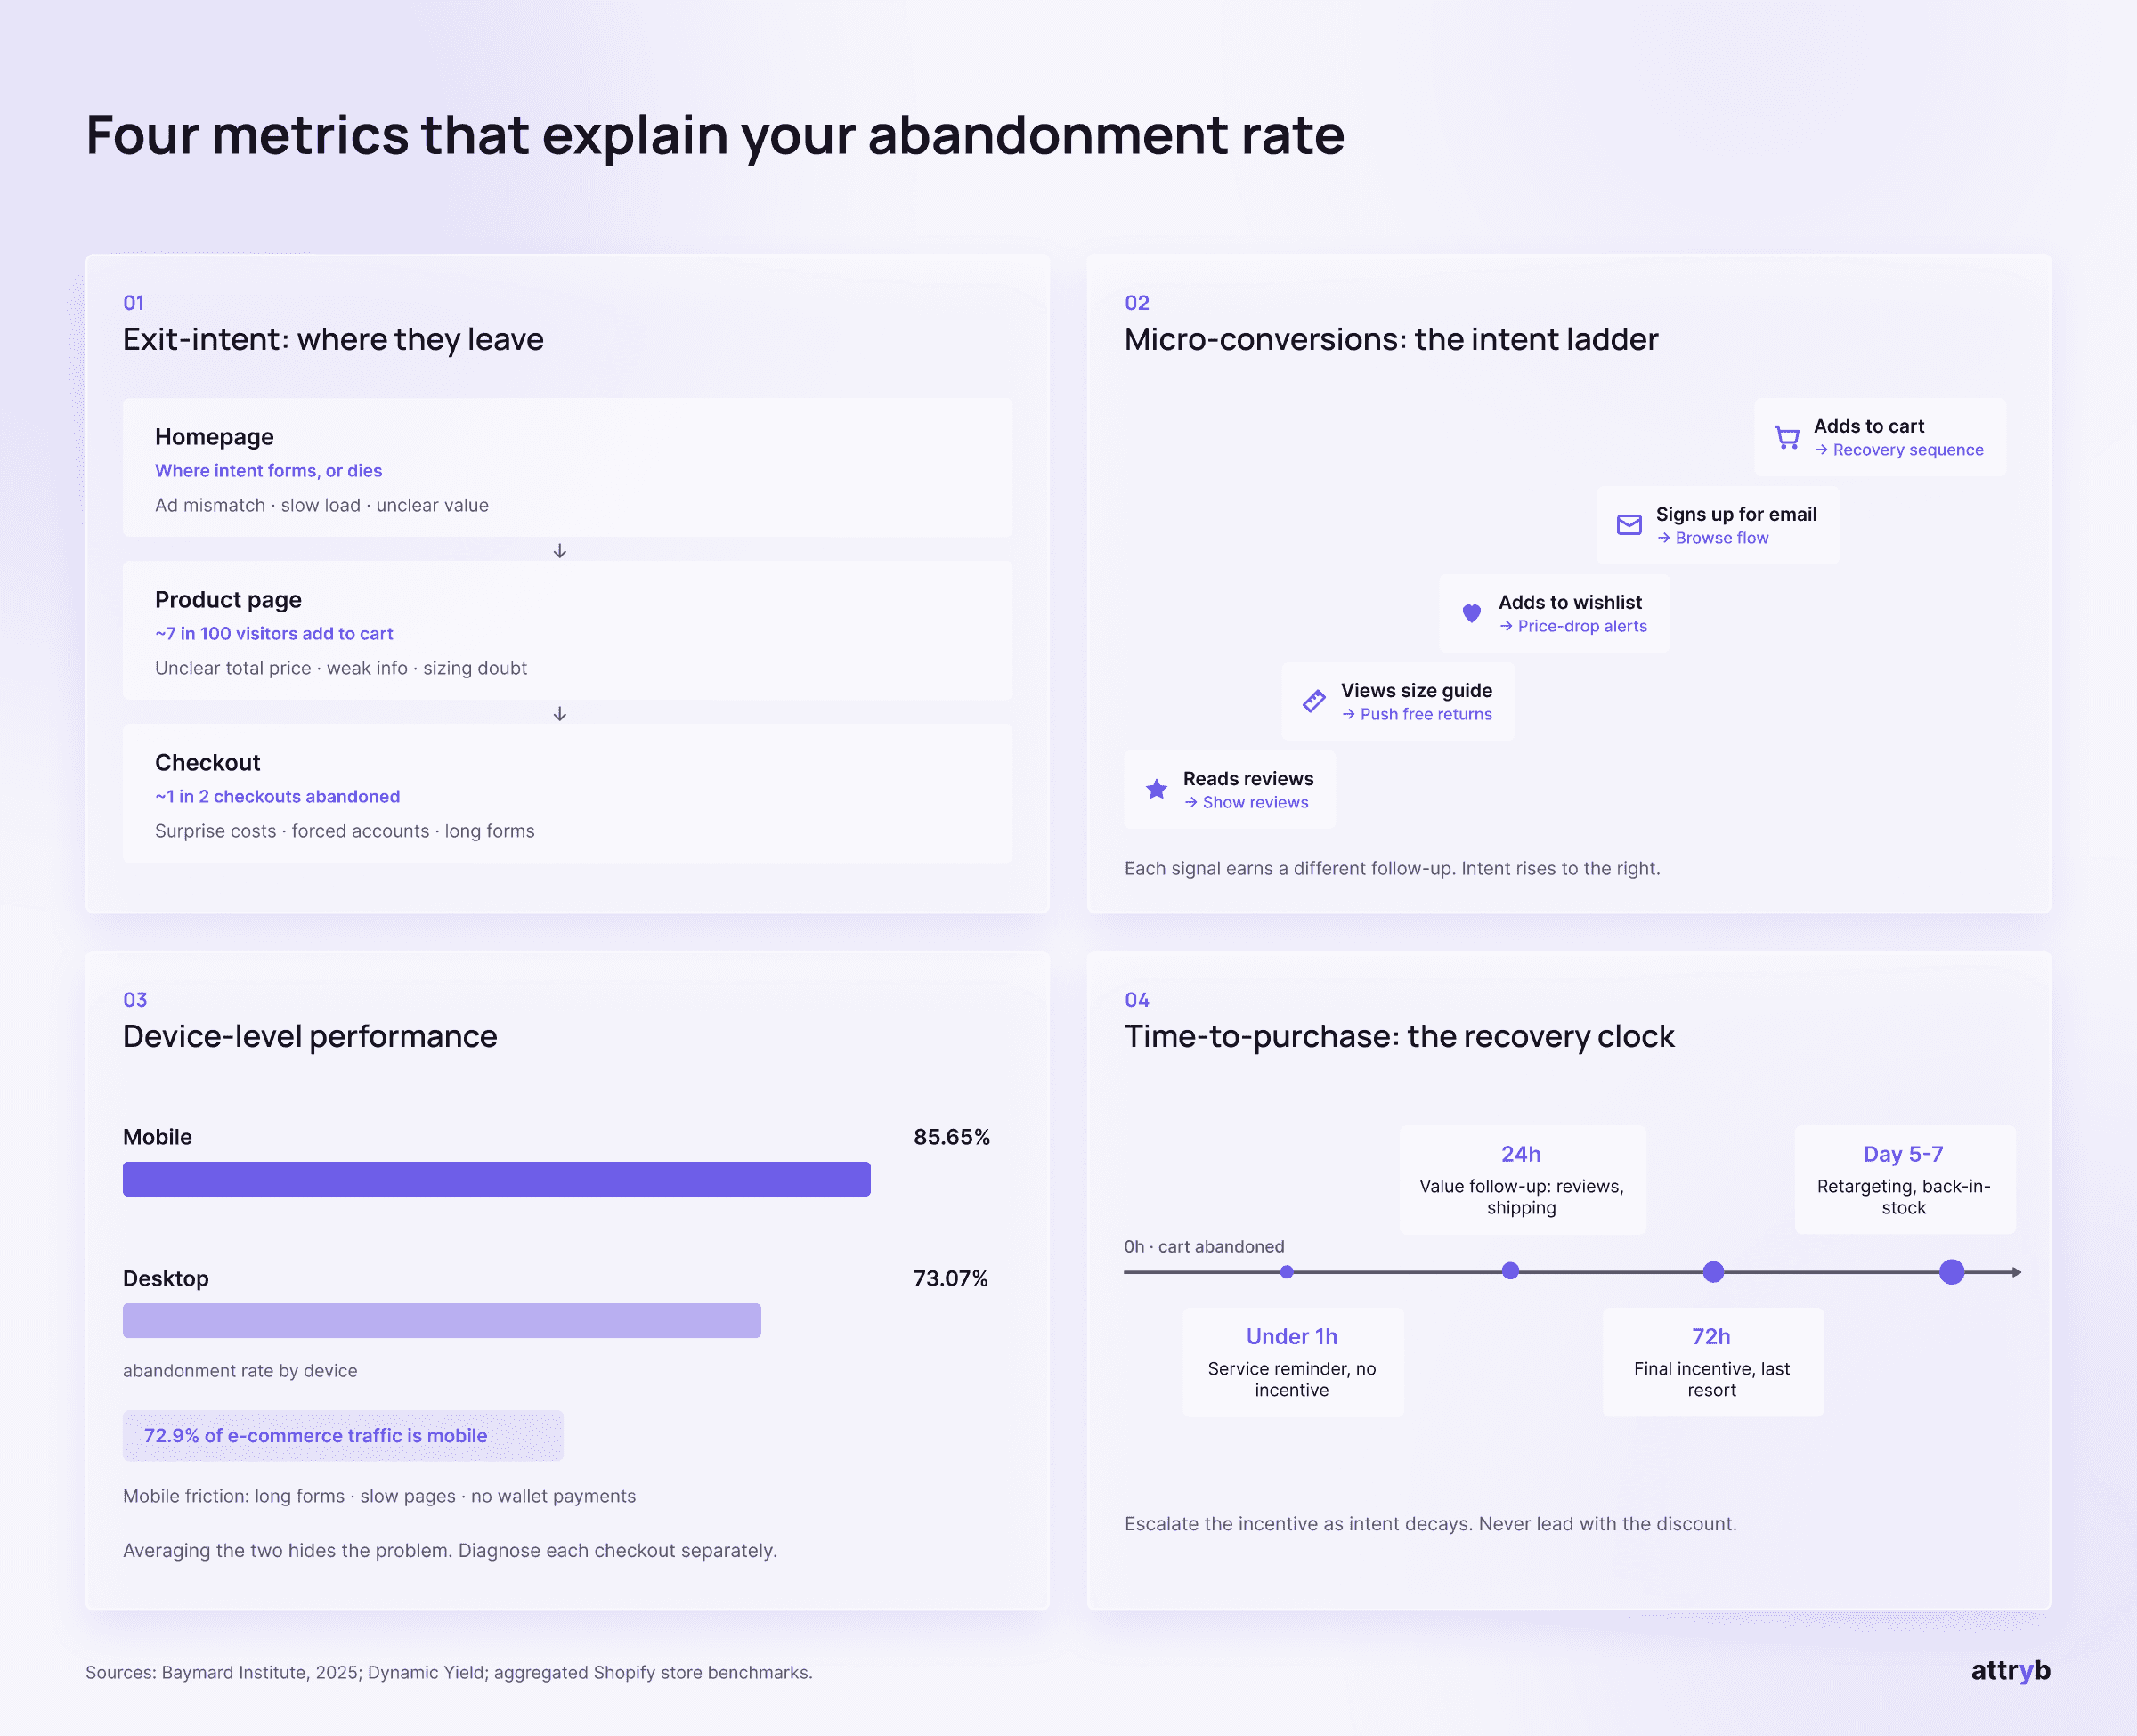Click the Checkout heading
This screenshot has width=2137, height=1736.
tap(207, 763)
